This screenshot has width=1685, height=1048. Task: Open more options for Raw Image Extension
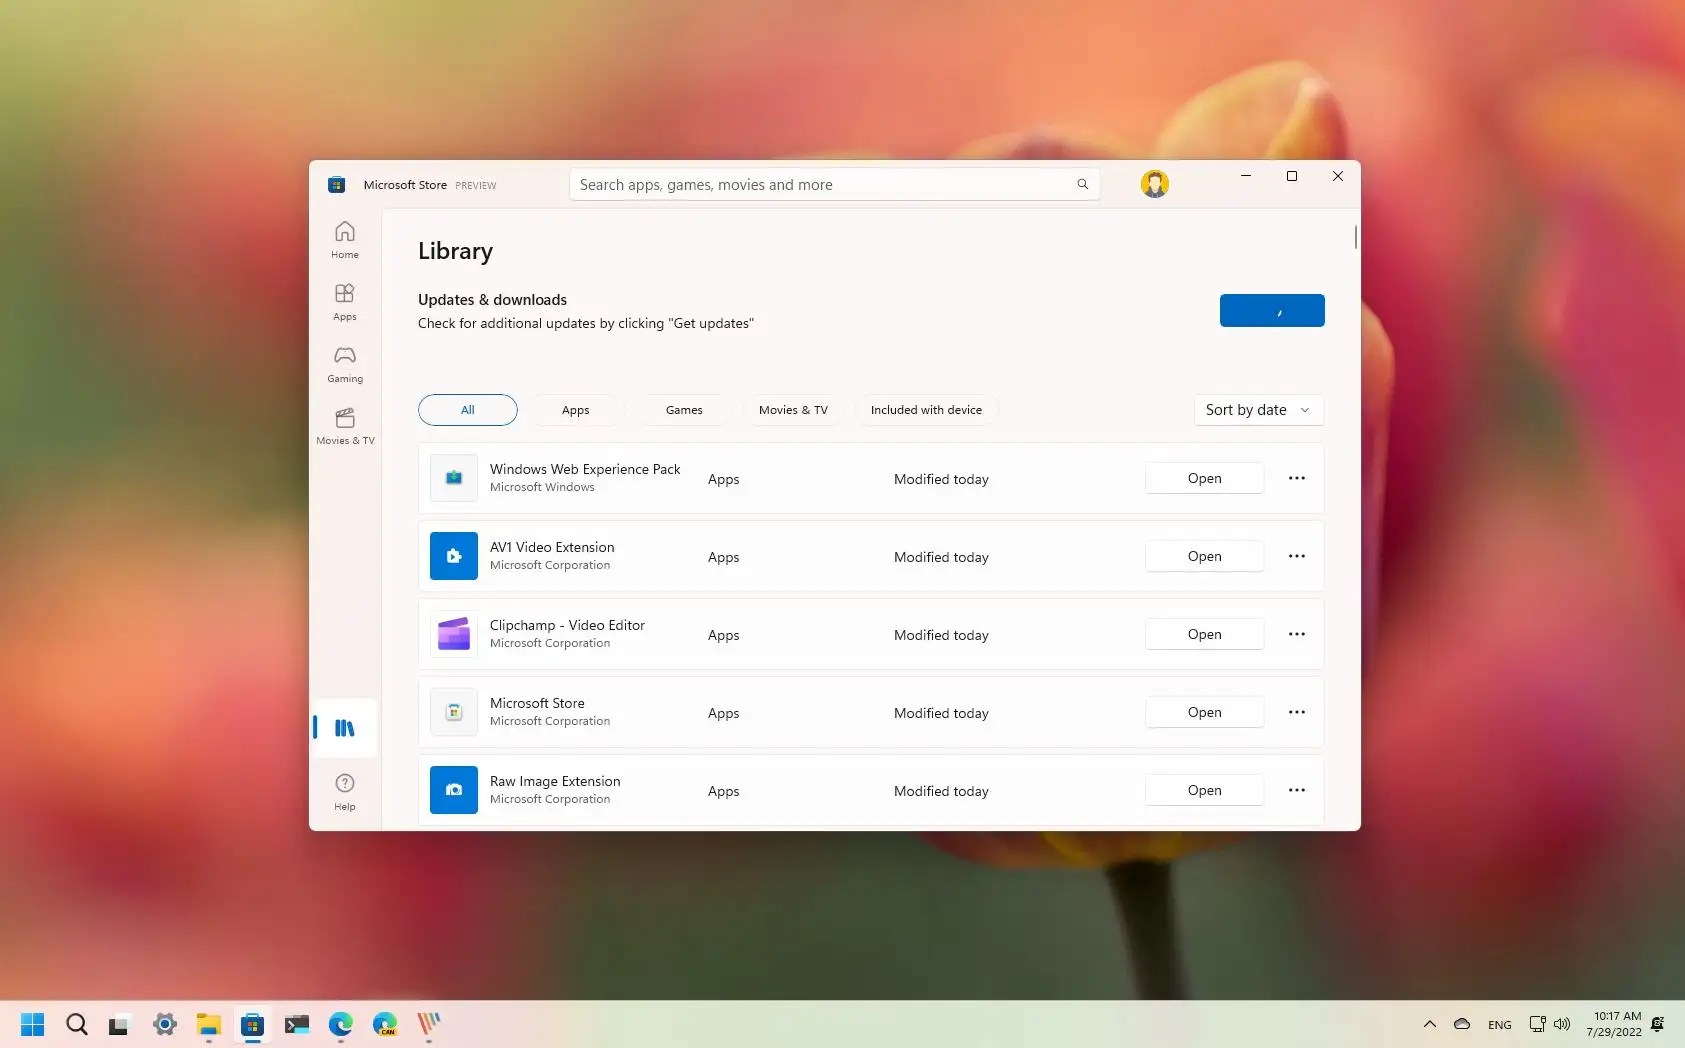1297,790
